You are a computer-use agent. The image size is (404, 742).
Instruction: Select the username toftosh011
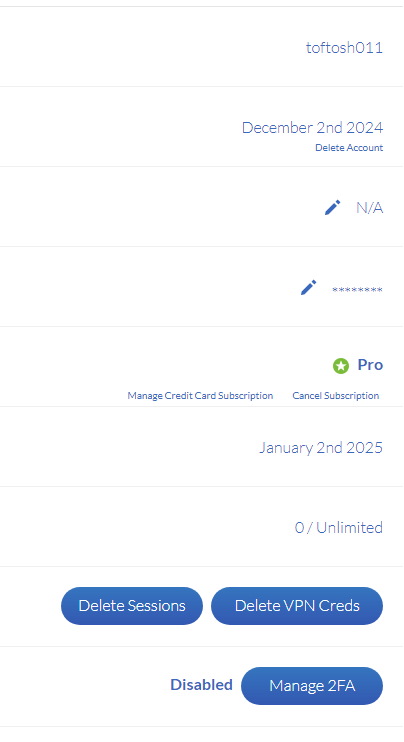(x=344, y=48)
